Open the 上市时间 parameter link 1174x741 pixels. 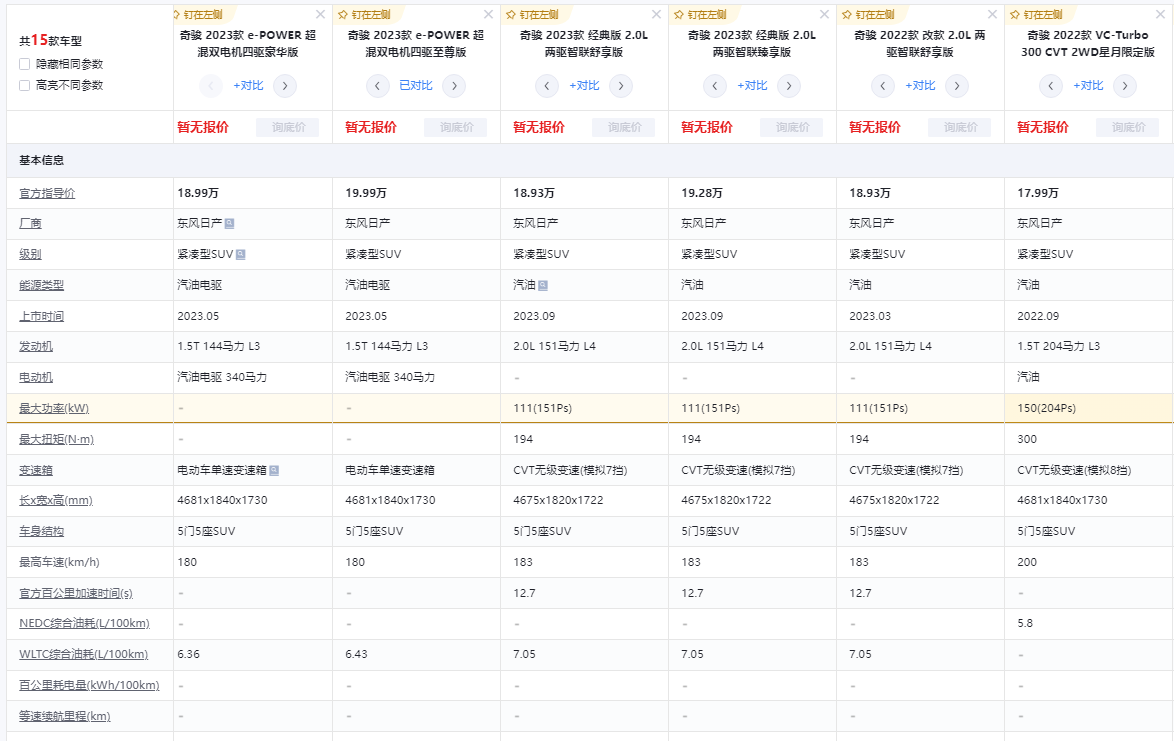[x=41, y=316]
